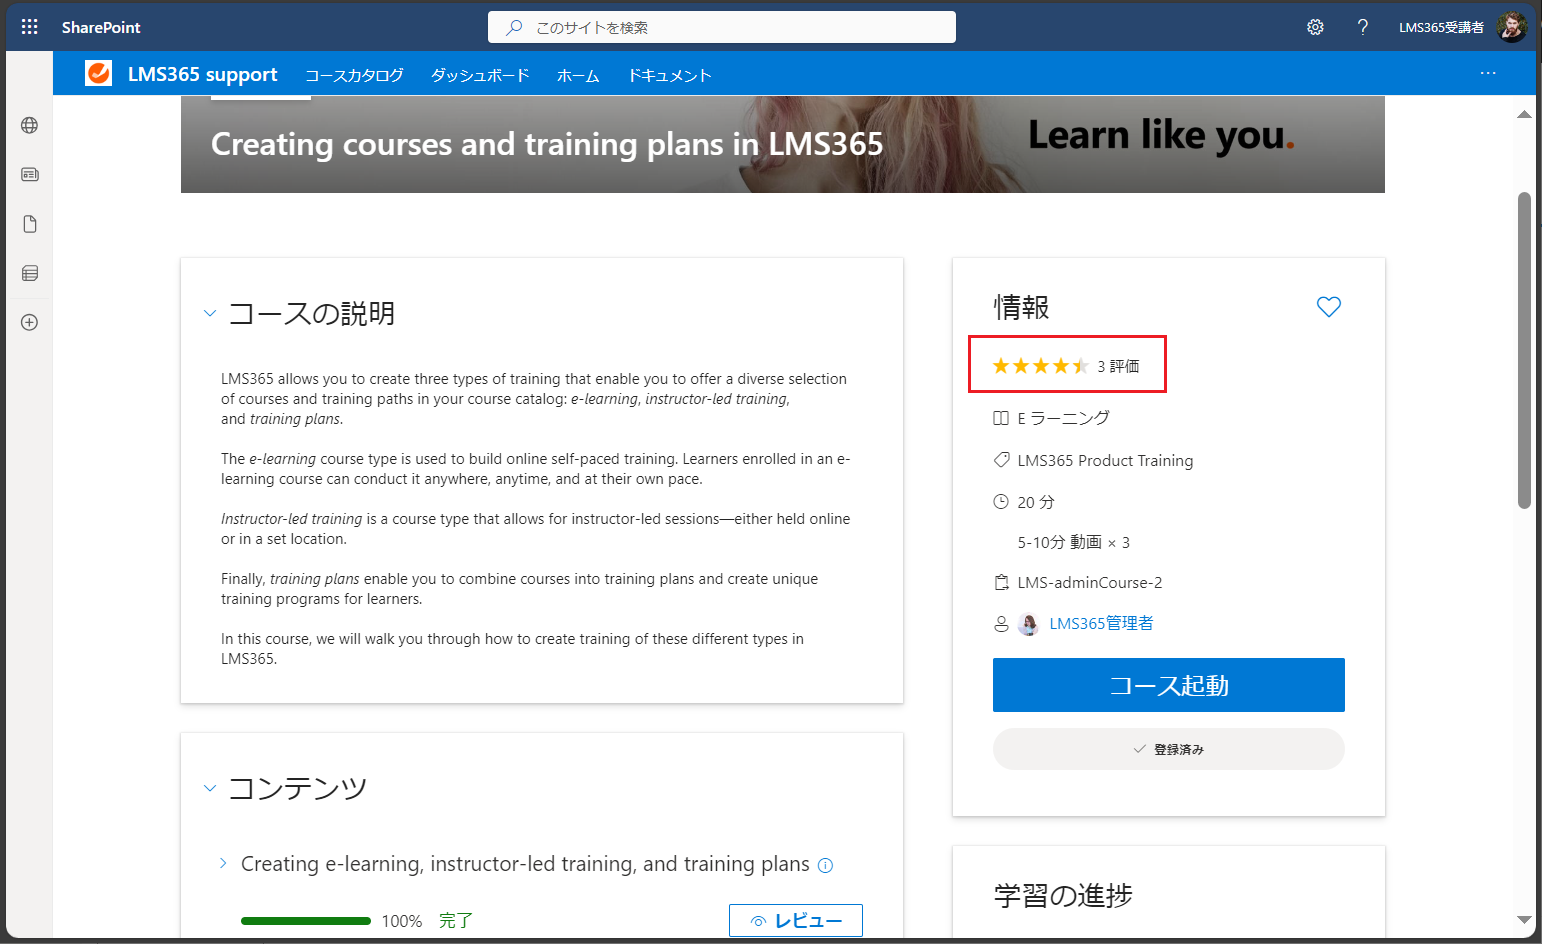Click the search magnifier icon
Viewport: 1542px width, 944px height.
[x=514, y=27]
